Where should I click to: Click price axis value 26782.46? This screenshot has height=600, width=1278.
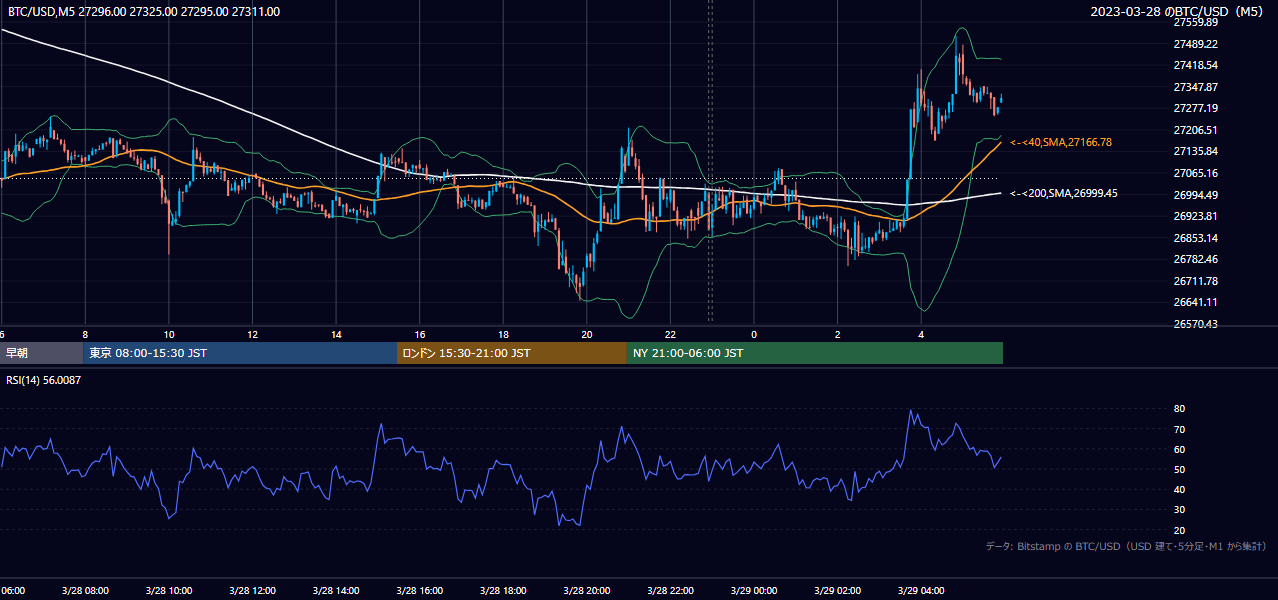tap(1195, 259)
